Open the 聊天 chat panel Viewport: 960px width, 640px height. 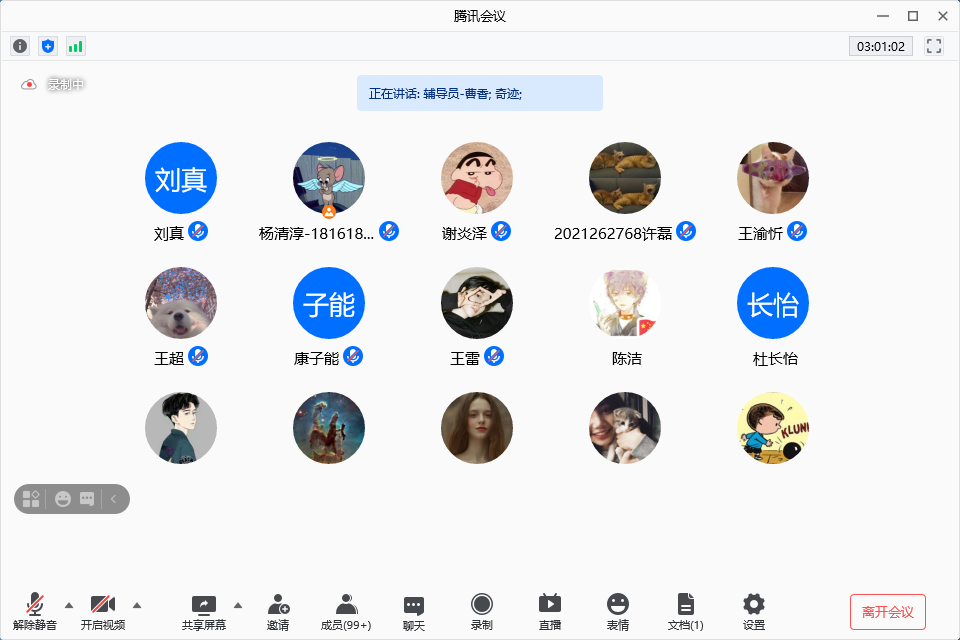coord(414,611)
